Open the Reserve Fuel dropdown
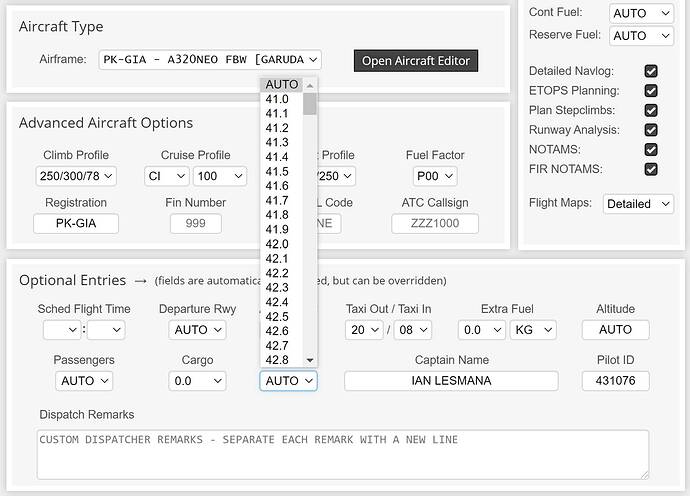This screenshot has height=496, width=690. tap(642, 35)
